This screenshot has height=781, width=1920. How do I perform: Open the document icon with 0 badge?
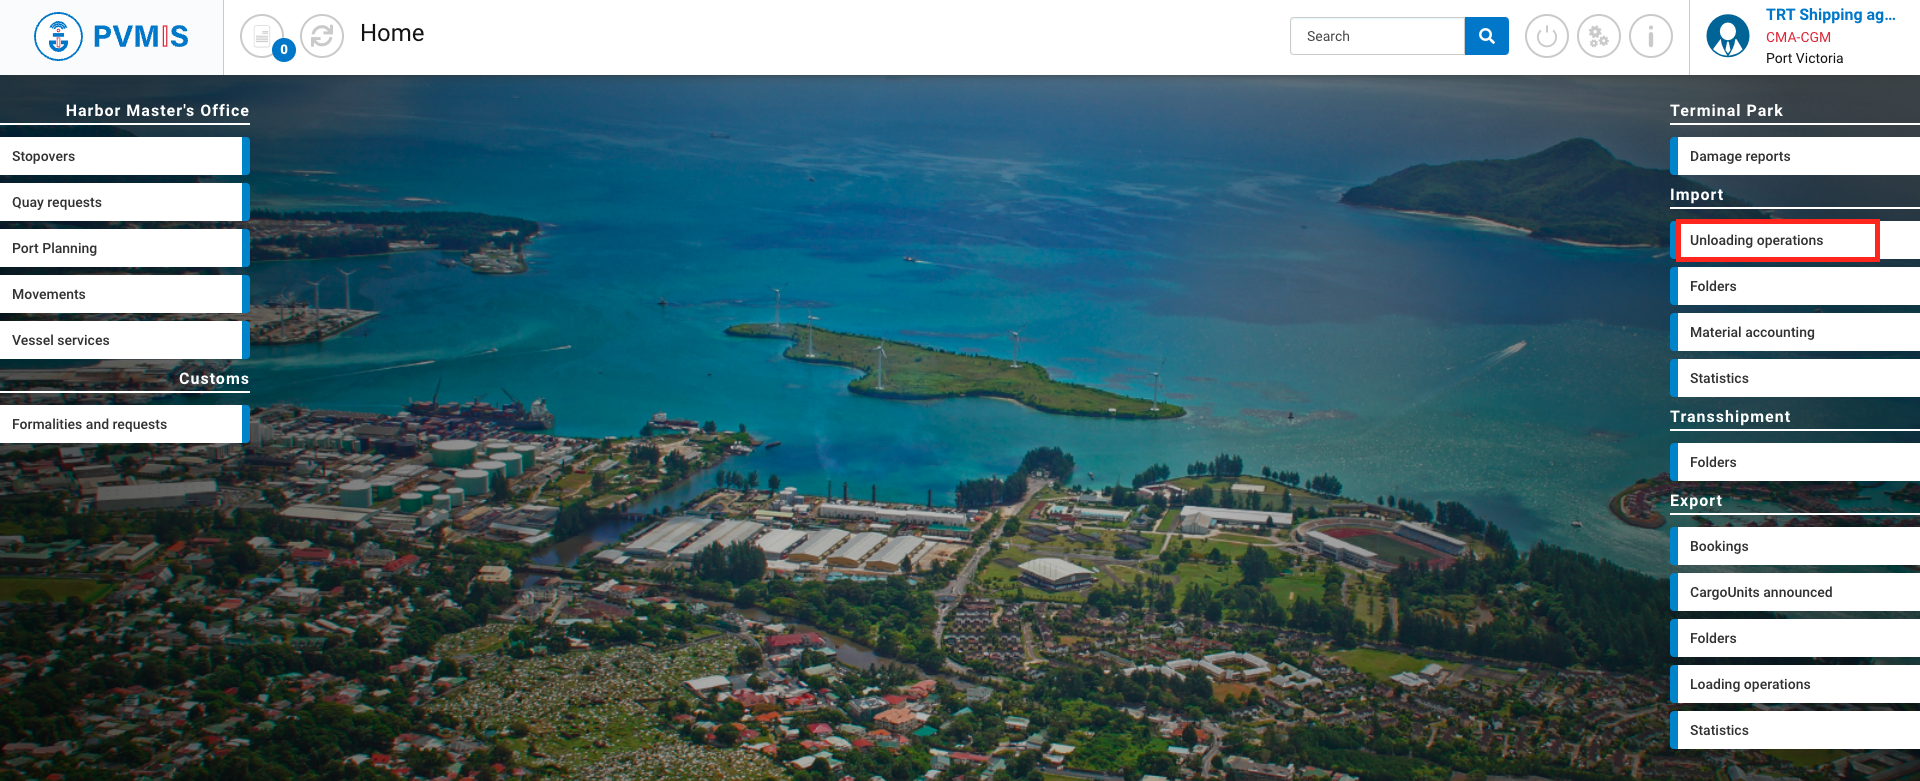coord(262,37)
